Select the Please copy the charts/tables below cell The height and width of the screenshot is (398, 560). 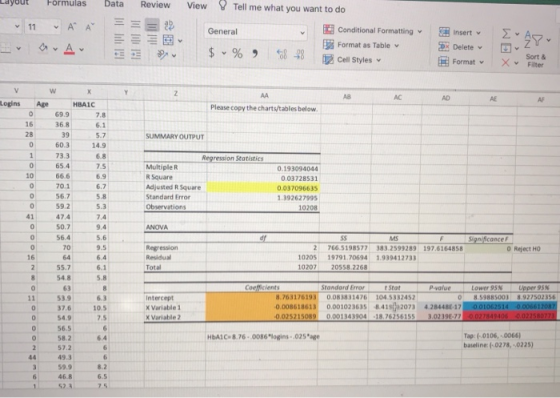pyautogui.click(x=264, y=108)
